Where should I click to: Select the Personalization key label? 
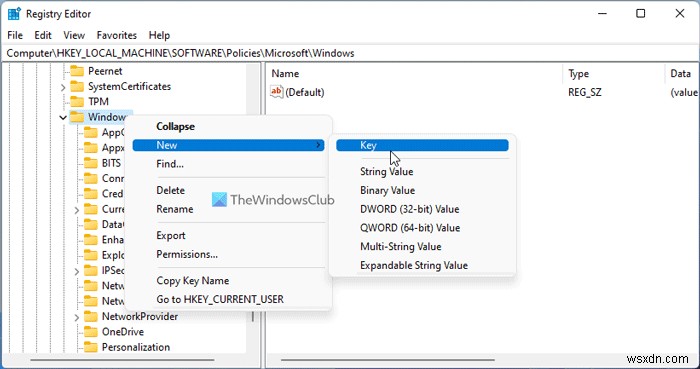(x=136, y=347)
